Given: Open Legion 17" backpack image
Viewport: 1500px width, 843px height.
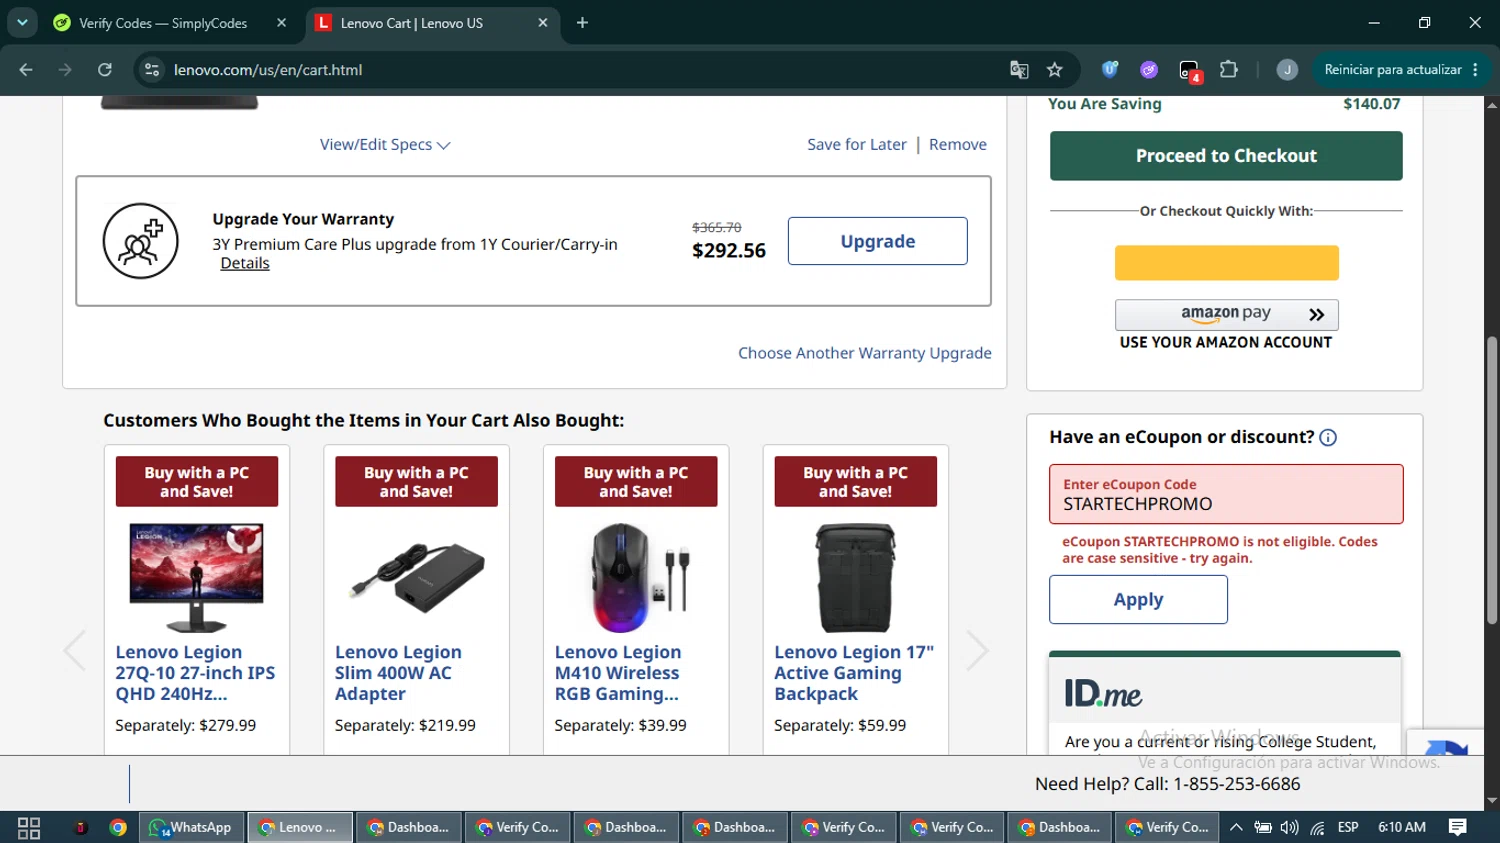Looking at the screenshot, I should [x=855, y=577].
